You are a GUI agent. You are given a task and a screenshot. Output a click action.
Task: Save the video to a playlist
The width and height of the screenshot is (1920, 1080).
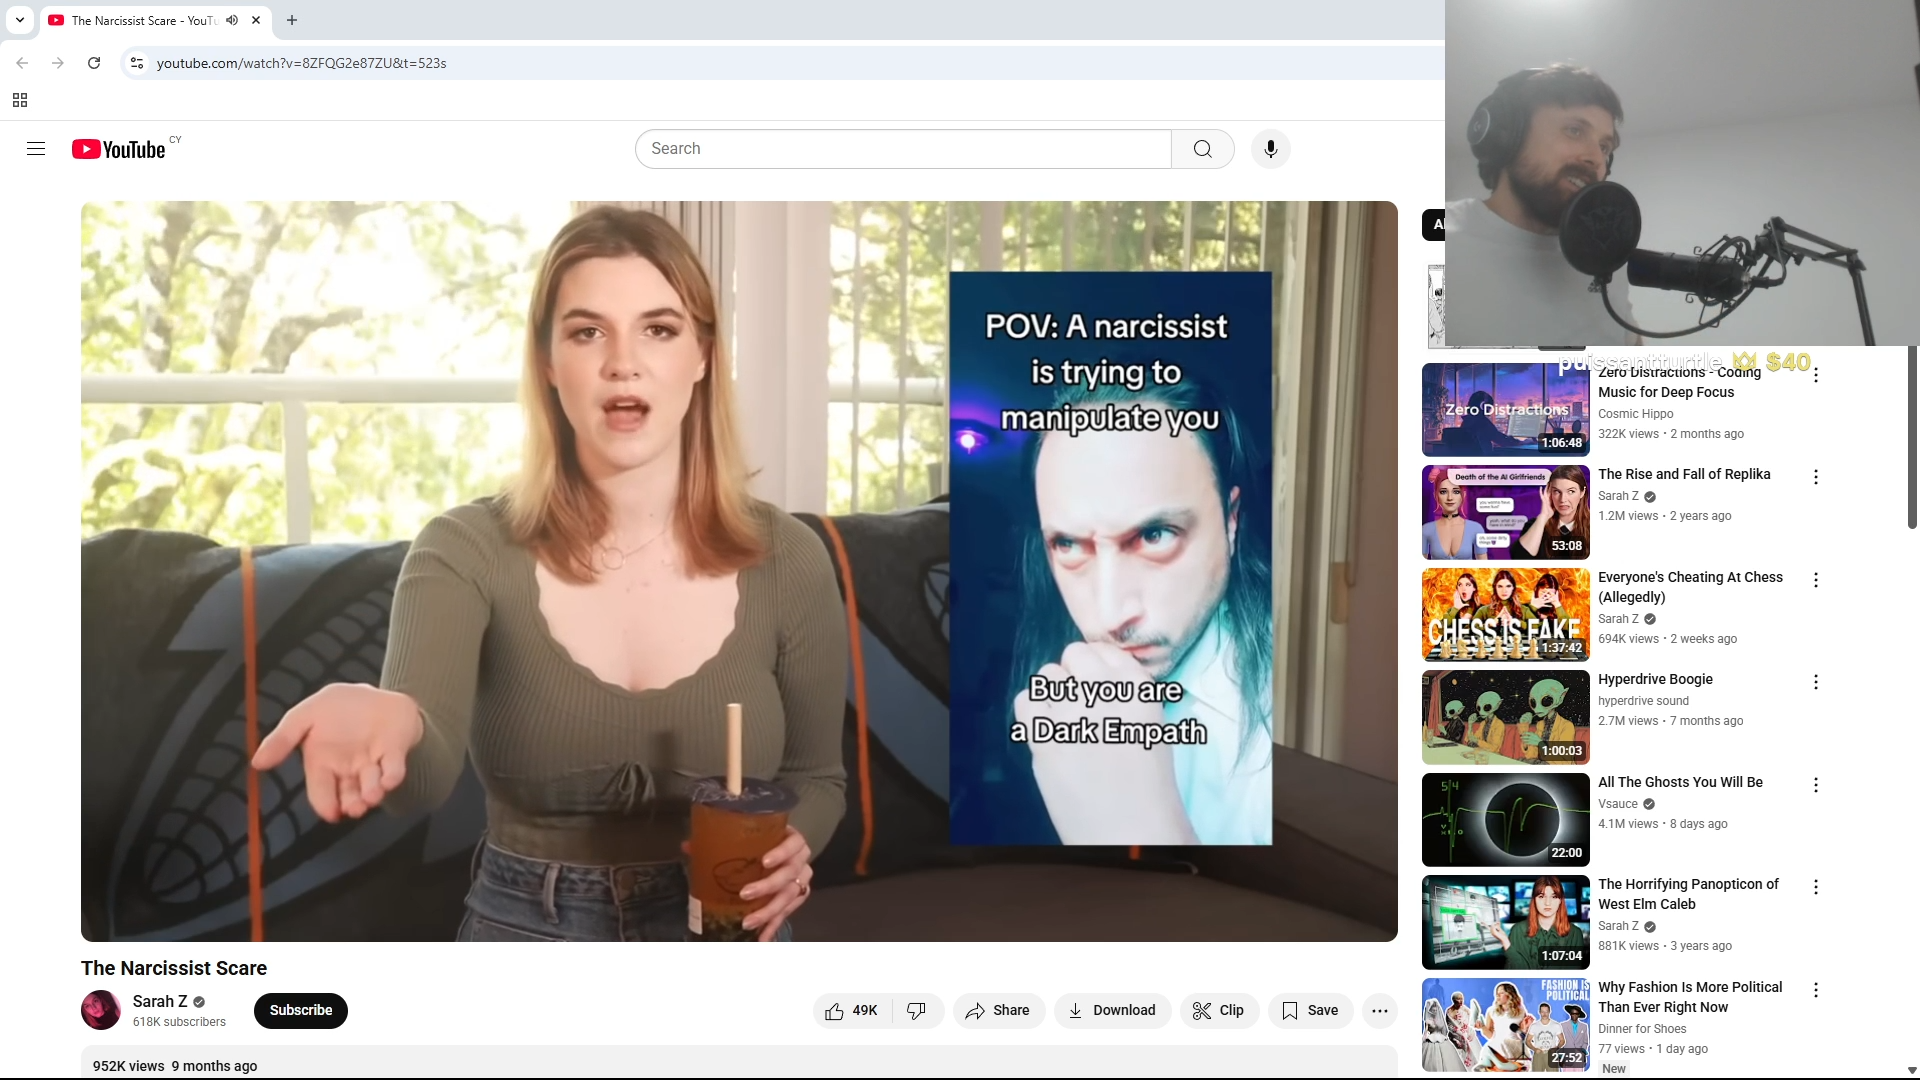1311,1011
